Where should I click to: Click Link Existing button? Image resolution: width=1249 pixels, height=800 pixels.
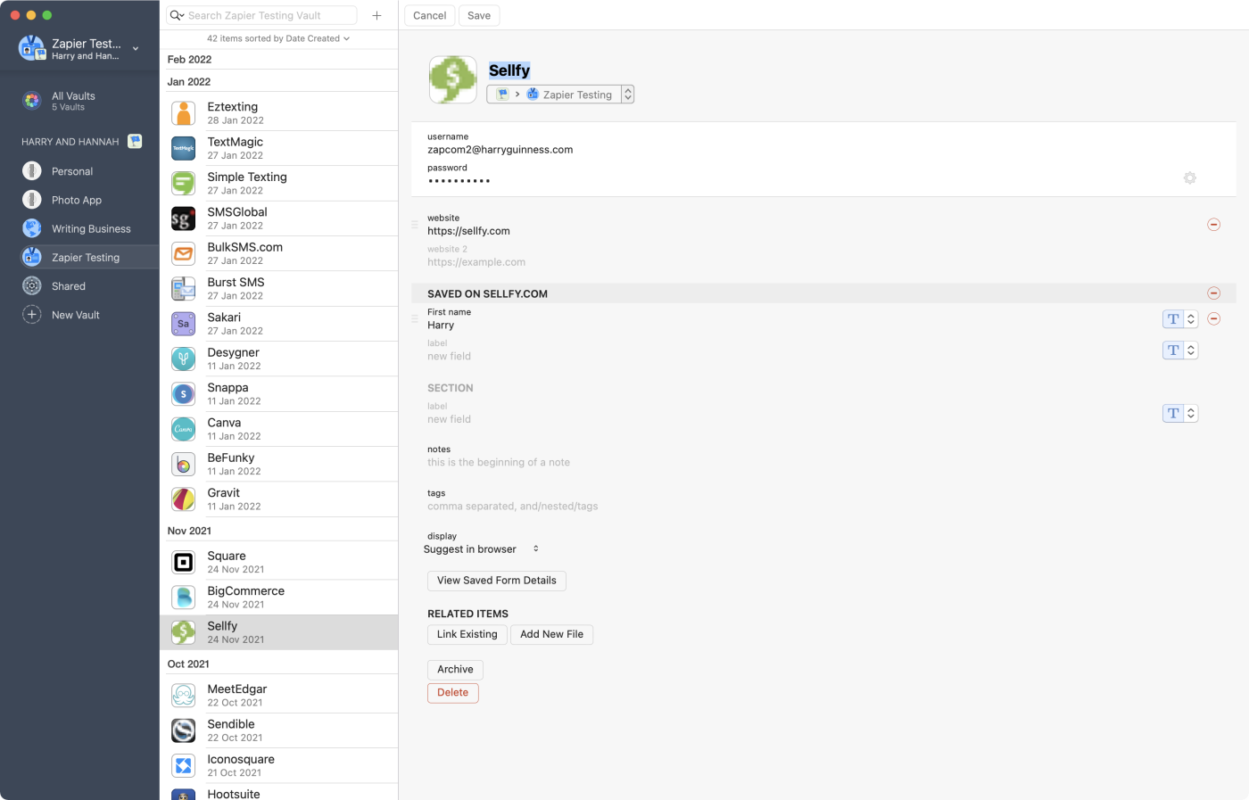465,634
